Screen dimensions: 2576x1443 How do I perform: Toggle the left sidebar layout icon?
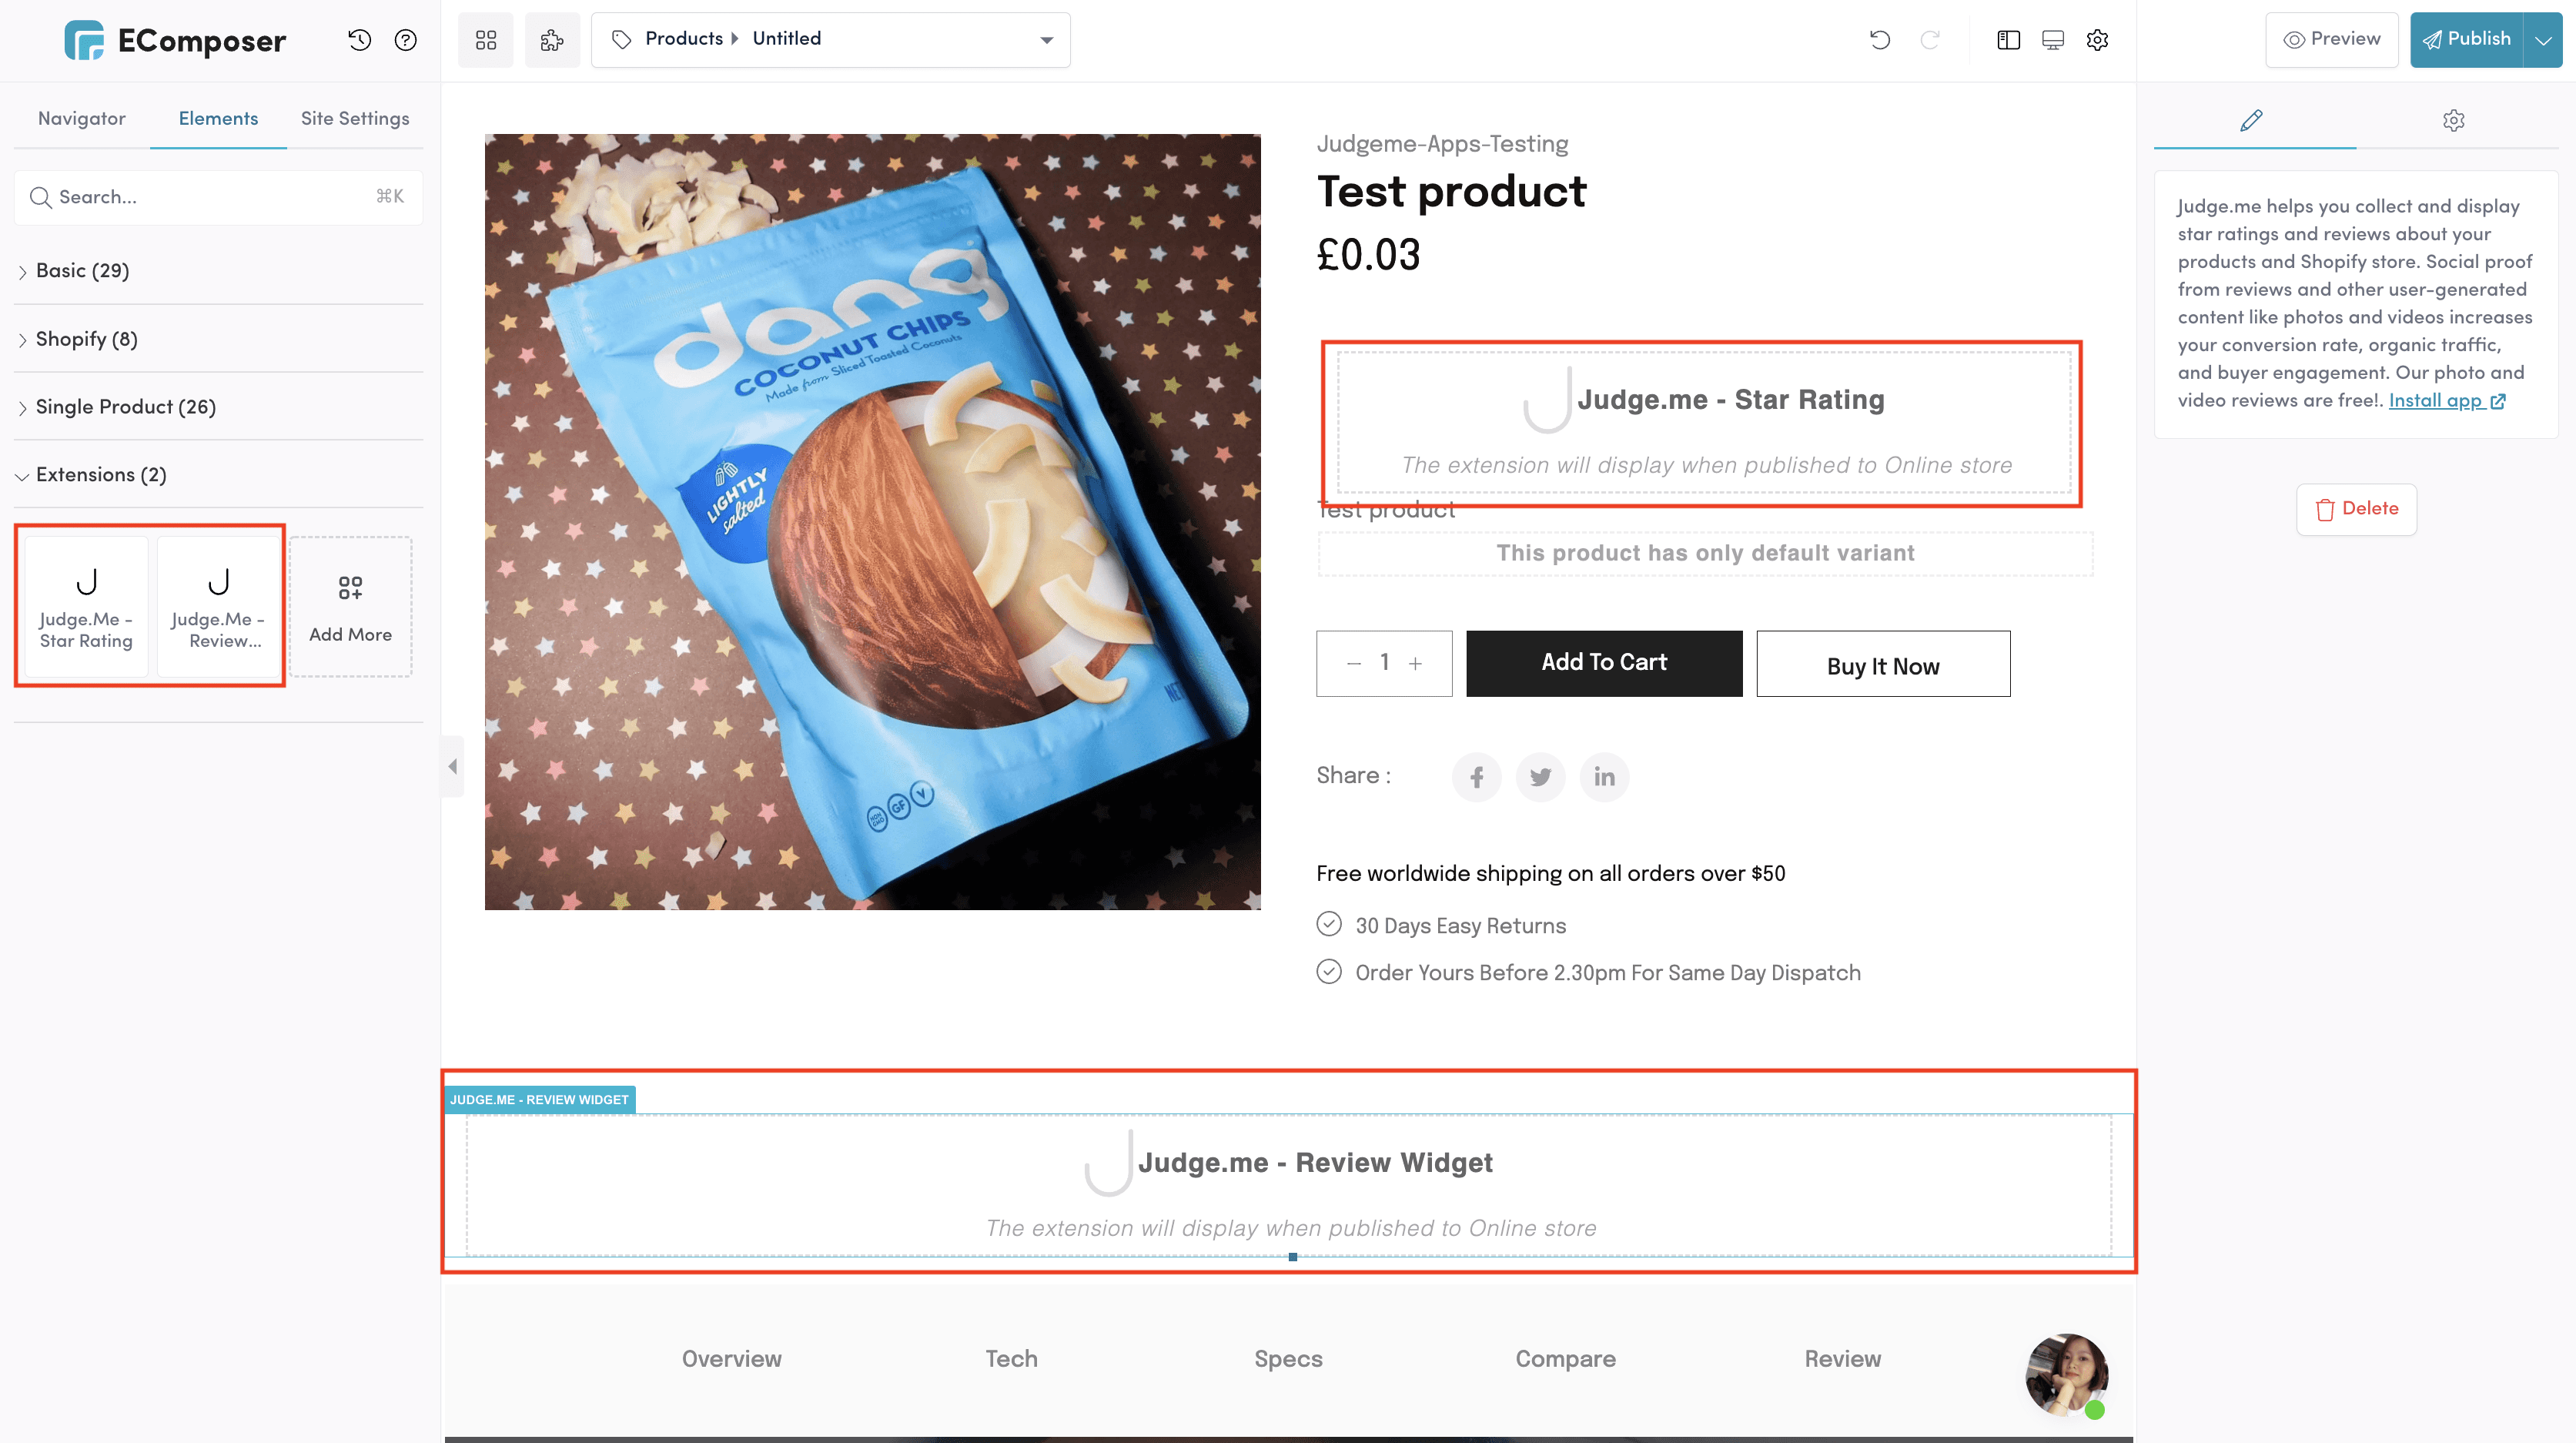(2008, 40)
